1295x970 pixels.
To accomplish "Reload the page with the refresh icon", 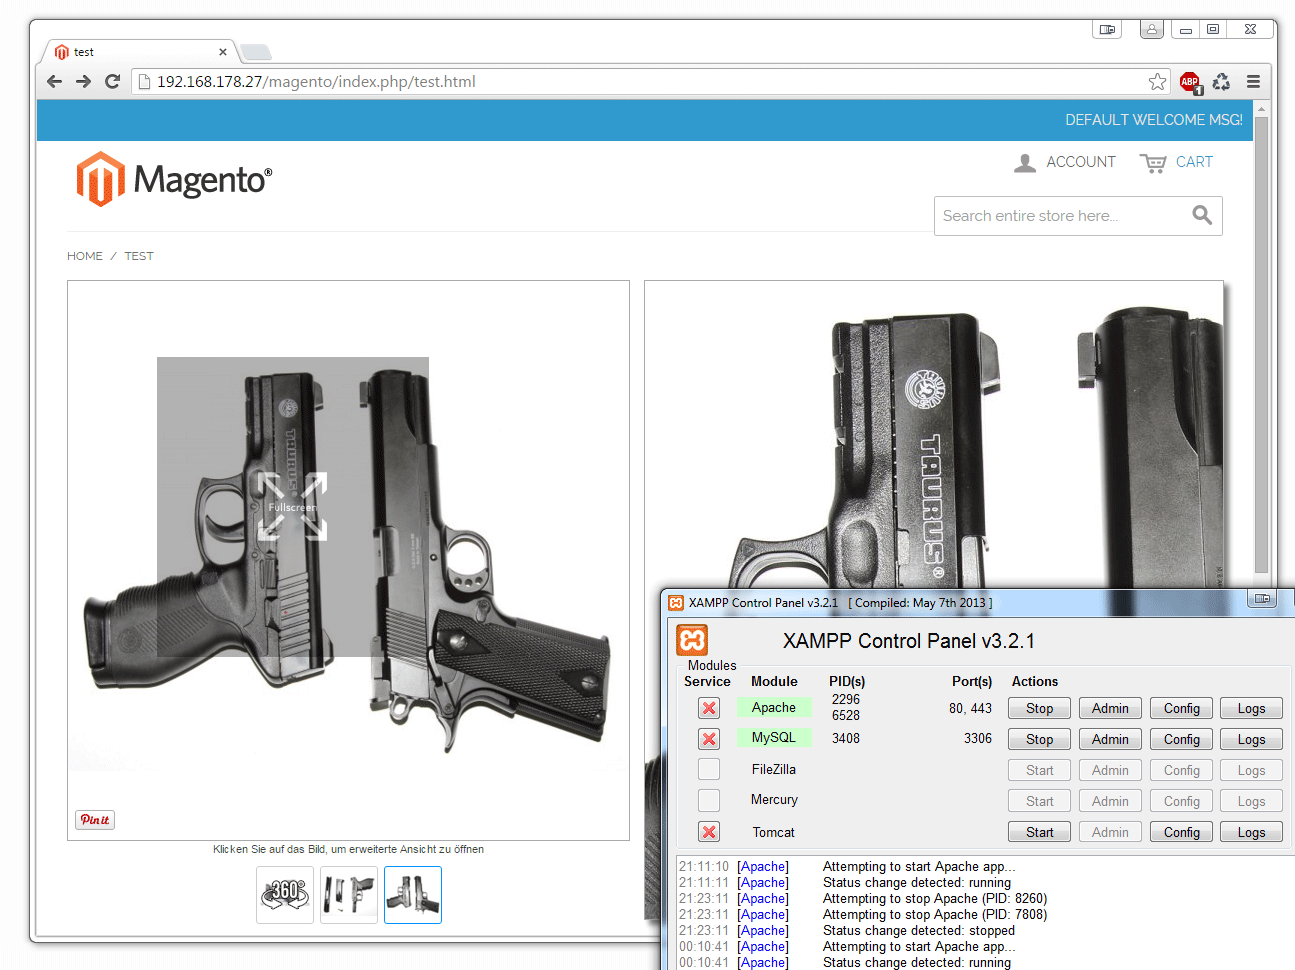I will tap(112, 82).
